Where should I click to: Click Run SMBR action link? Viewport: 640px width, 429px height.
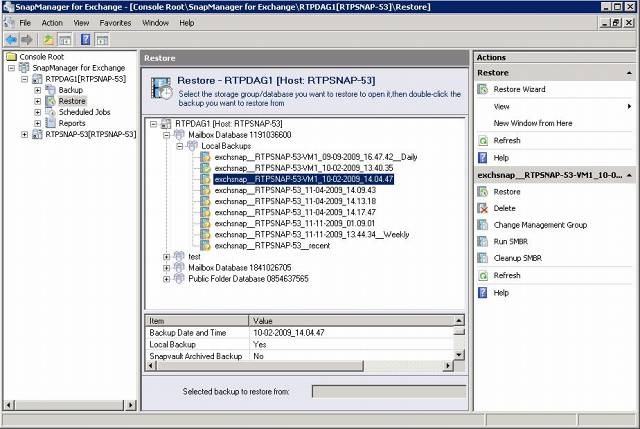[x=511, y=242]
